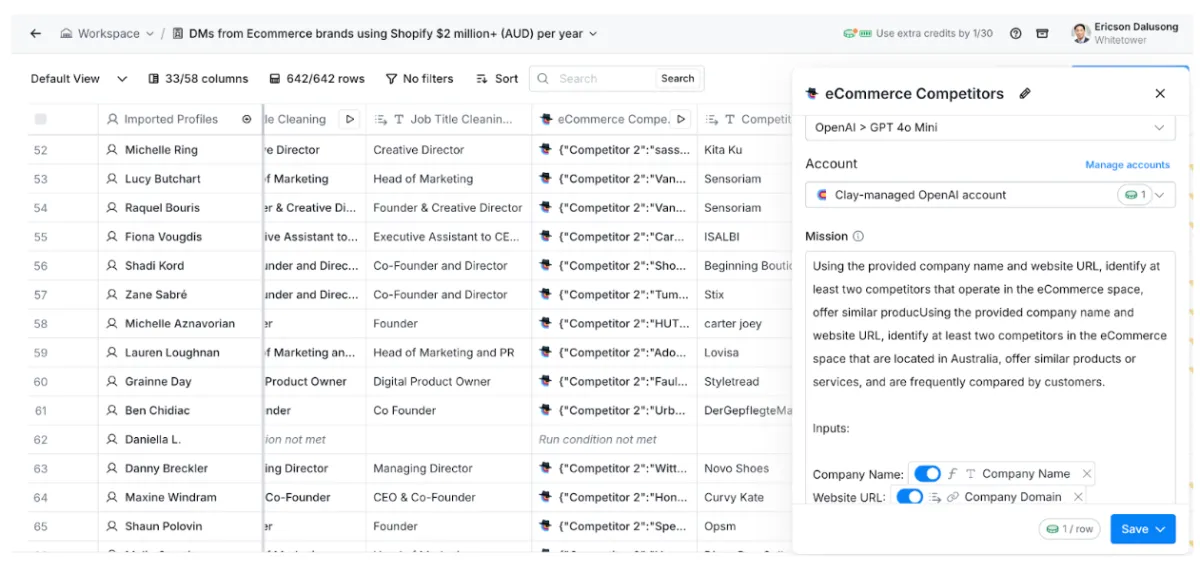Select the Kita Ku competitor cell
This screenshot has height=572, width=1200.
[x=745, y=150]
